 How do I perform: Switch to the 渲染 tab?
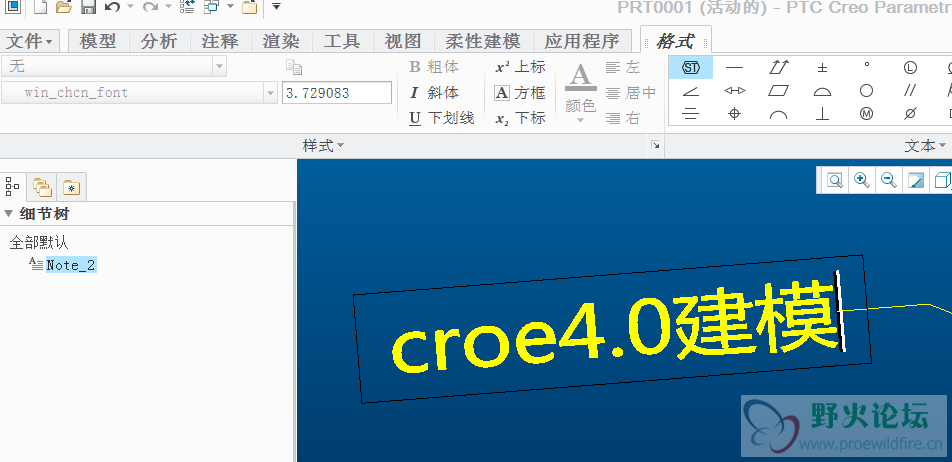(x=281, y=41)
